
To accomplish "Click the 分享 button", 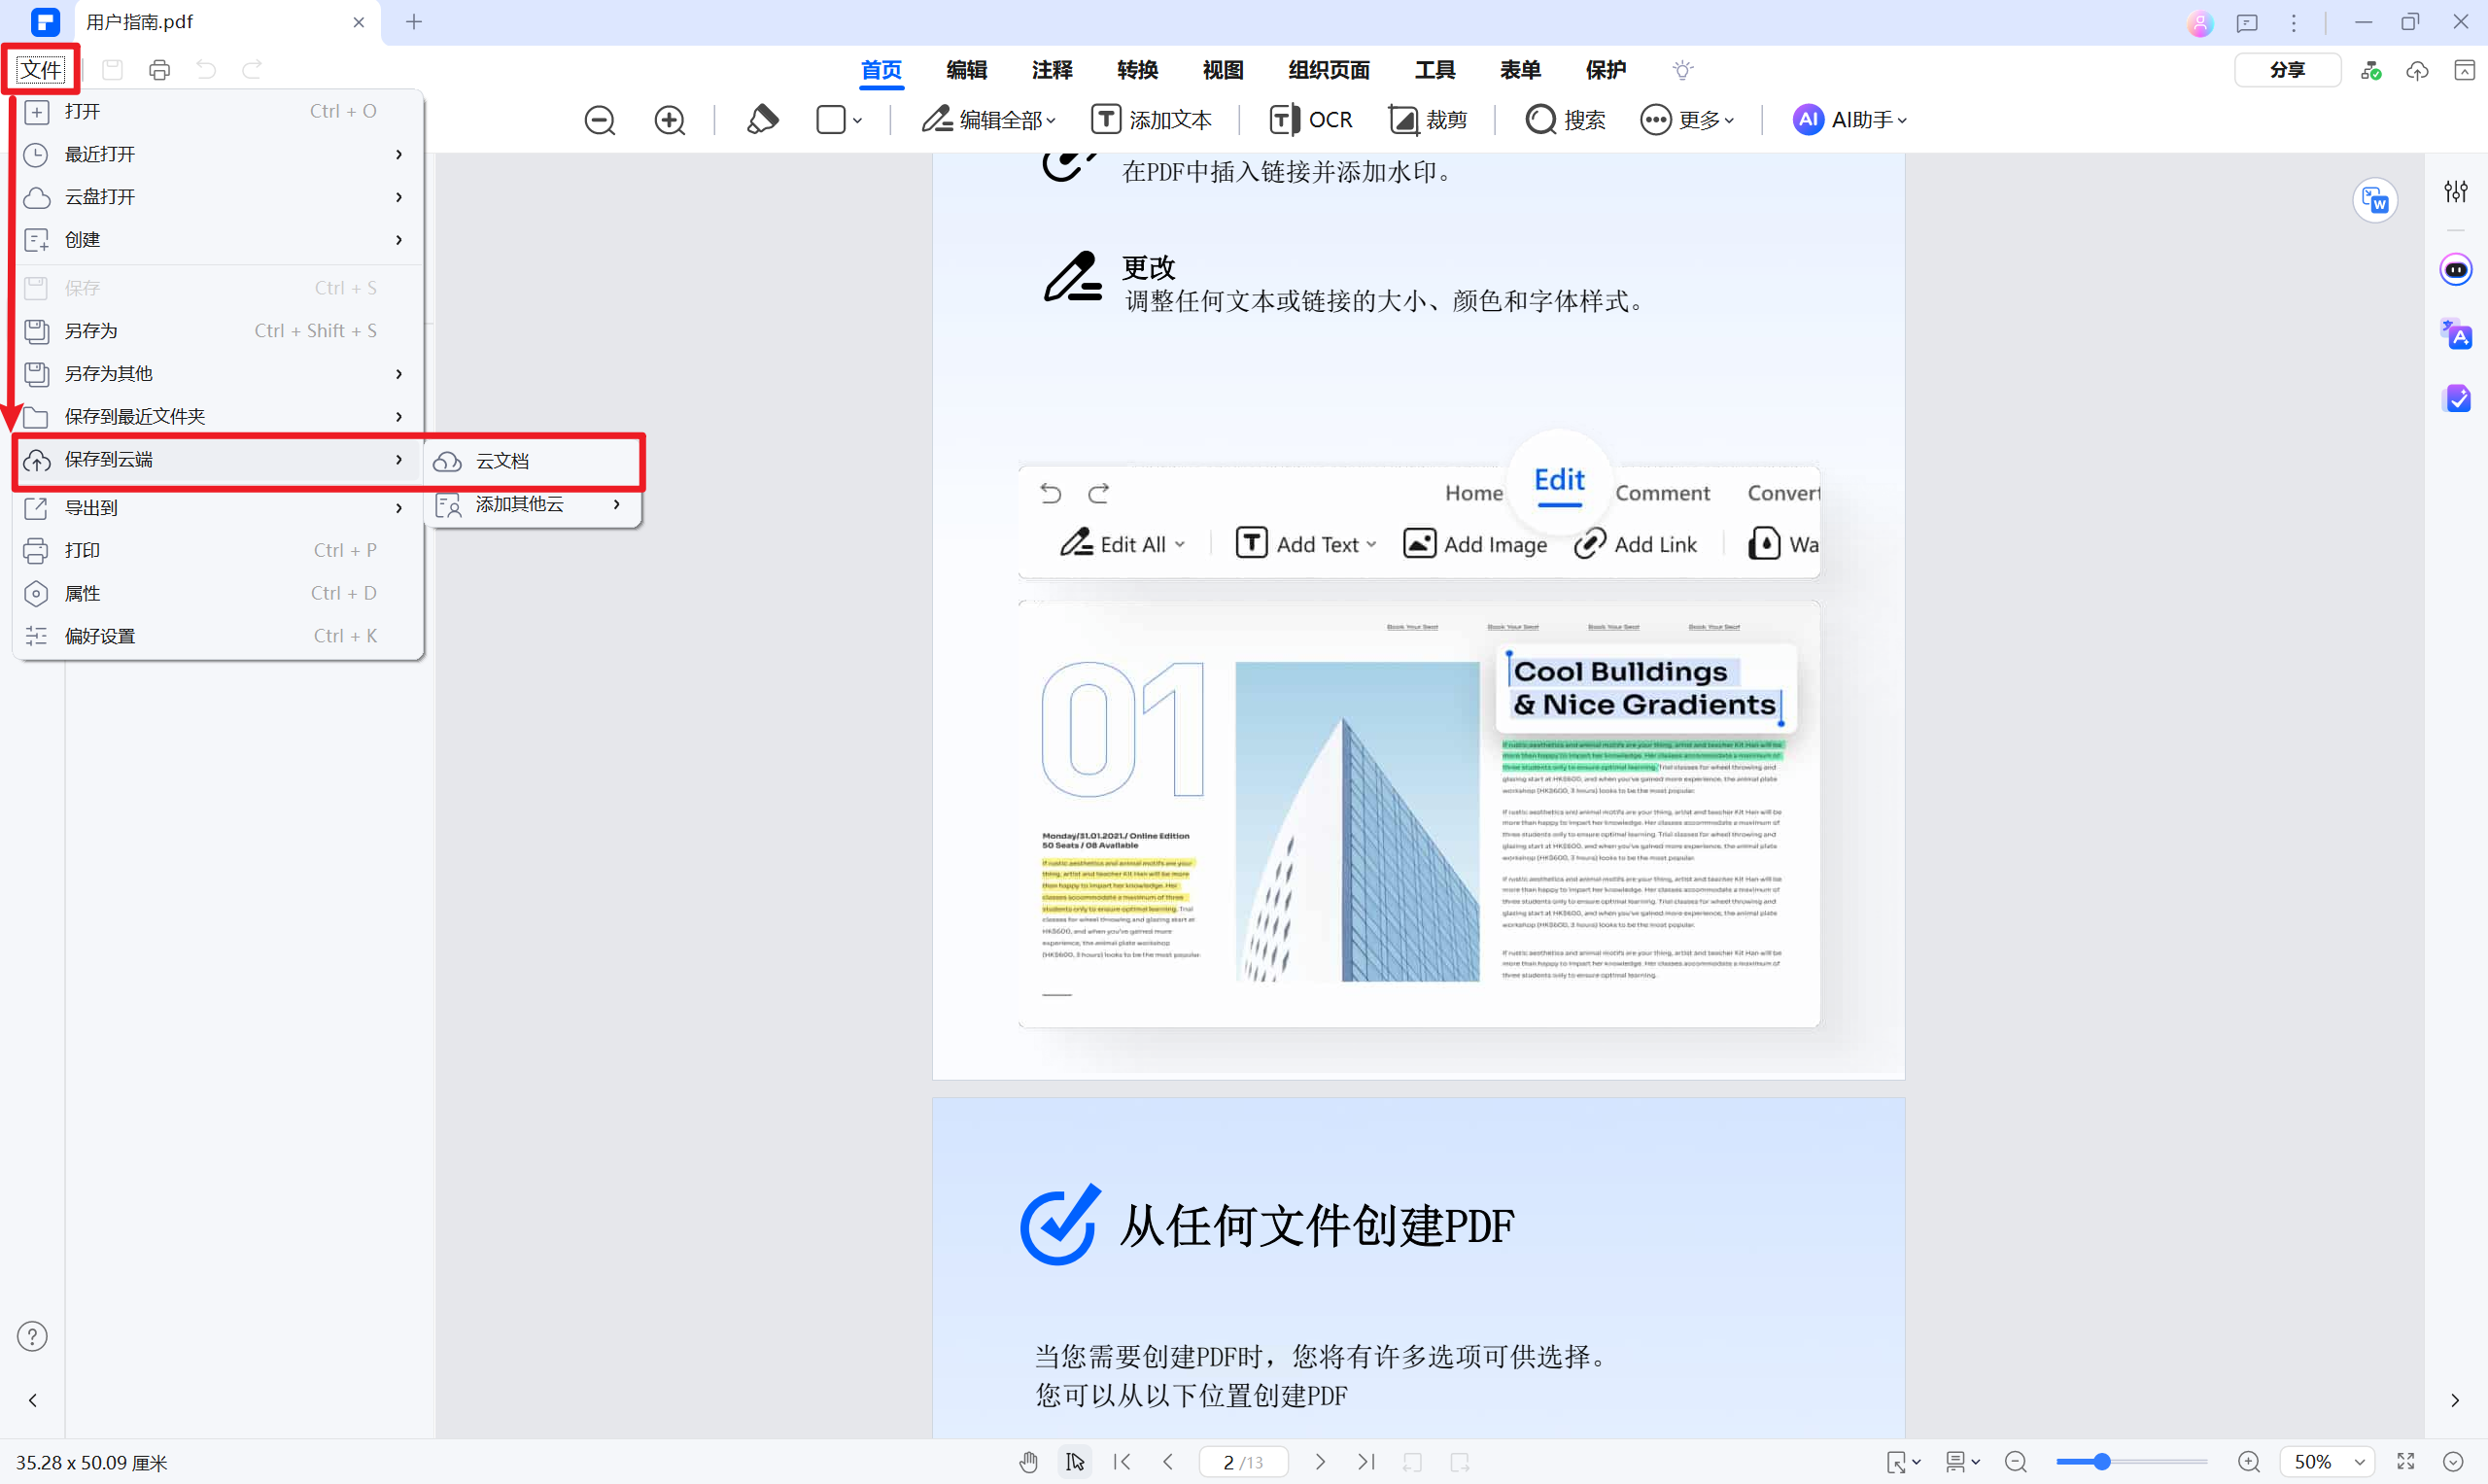I will 2286,70.
